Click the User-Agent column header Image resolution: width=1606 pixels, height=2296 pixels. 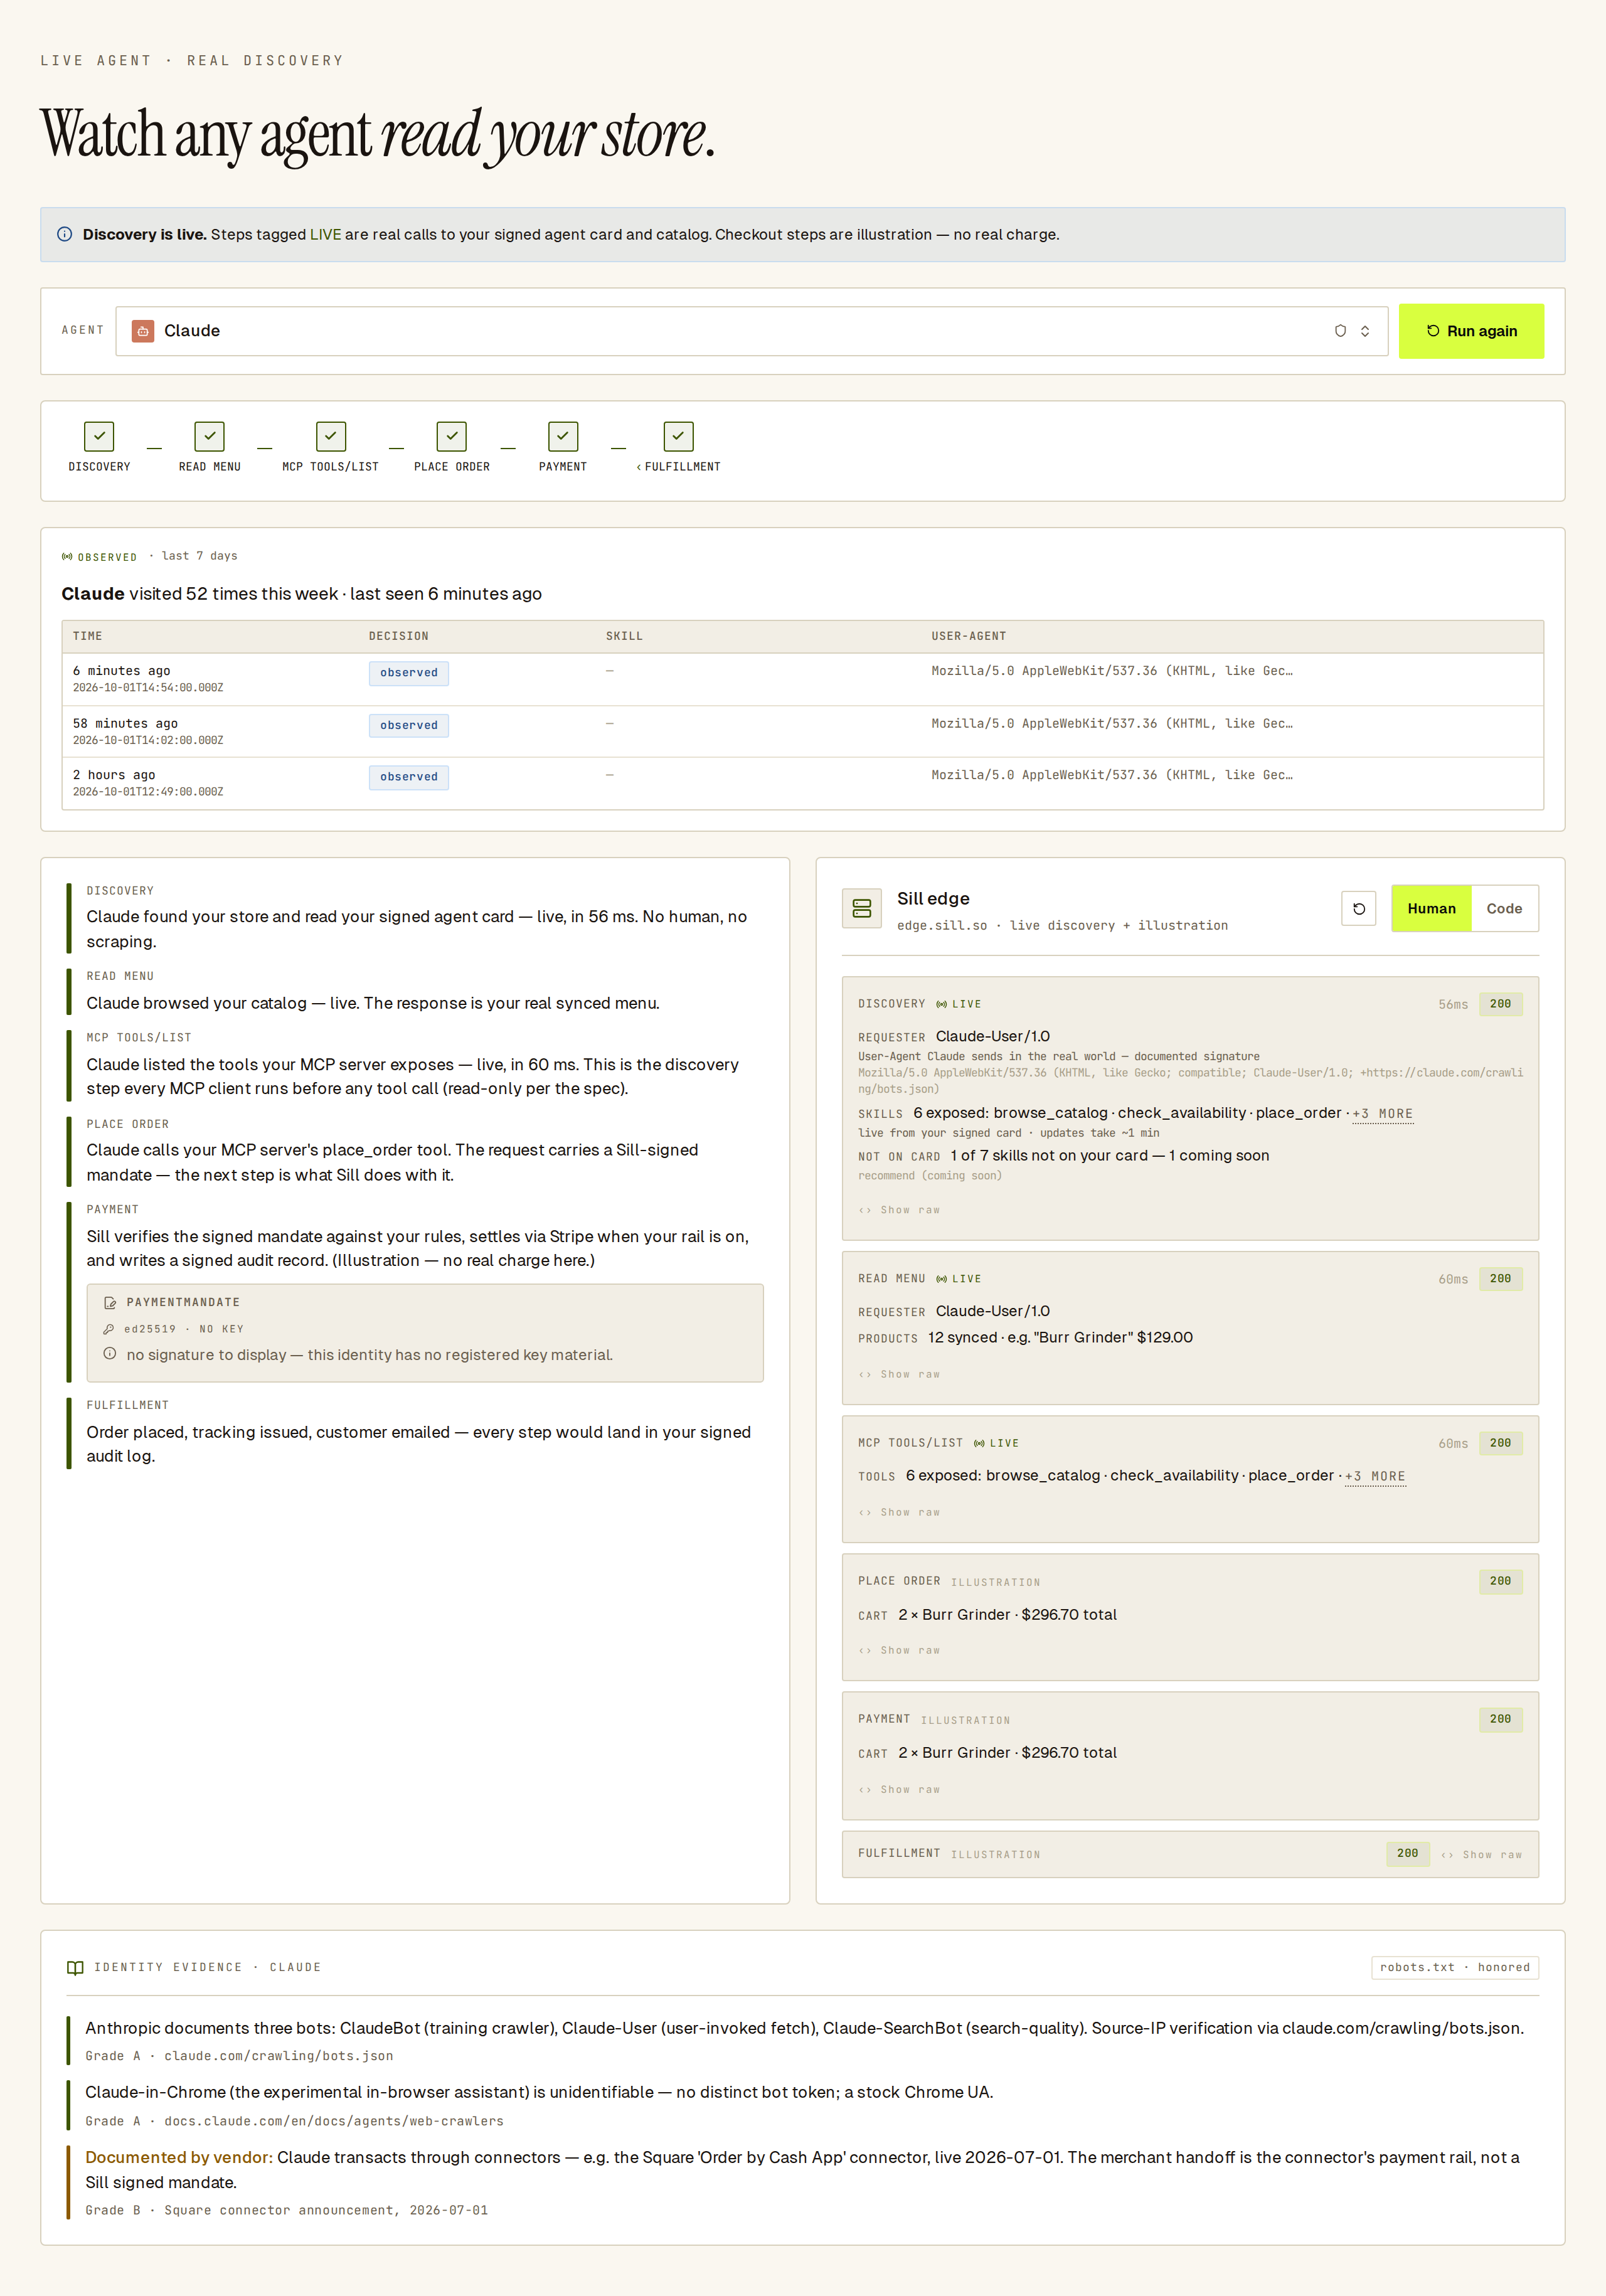968,636
